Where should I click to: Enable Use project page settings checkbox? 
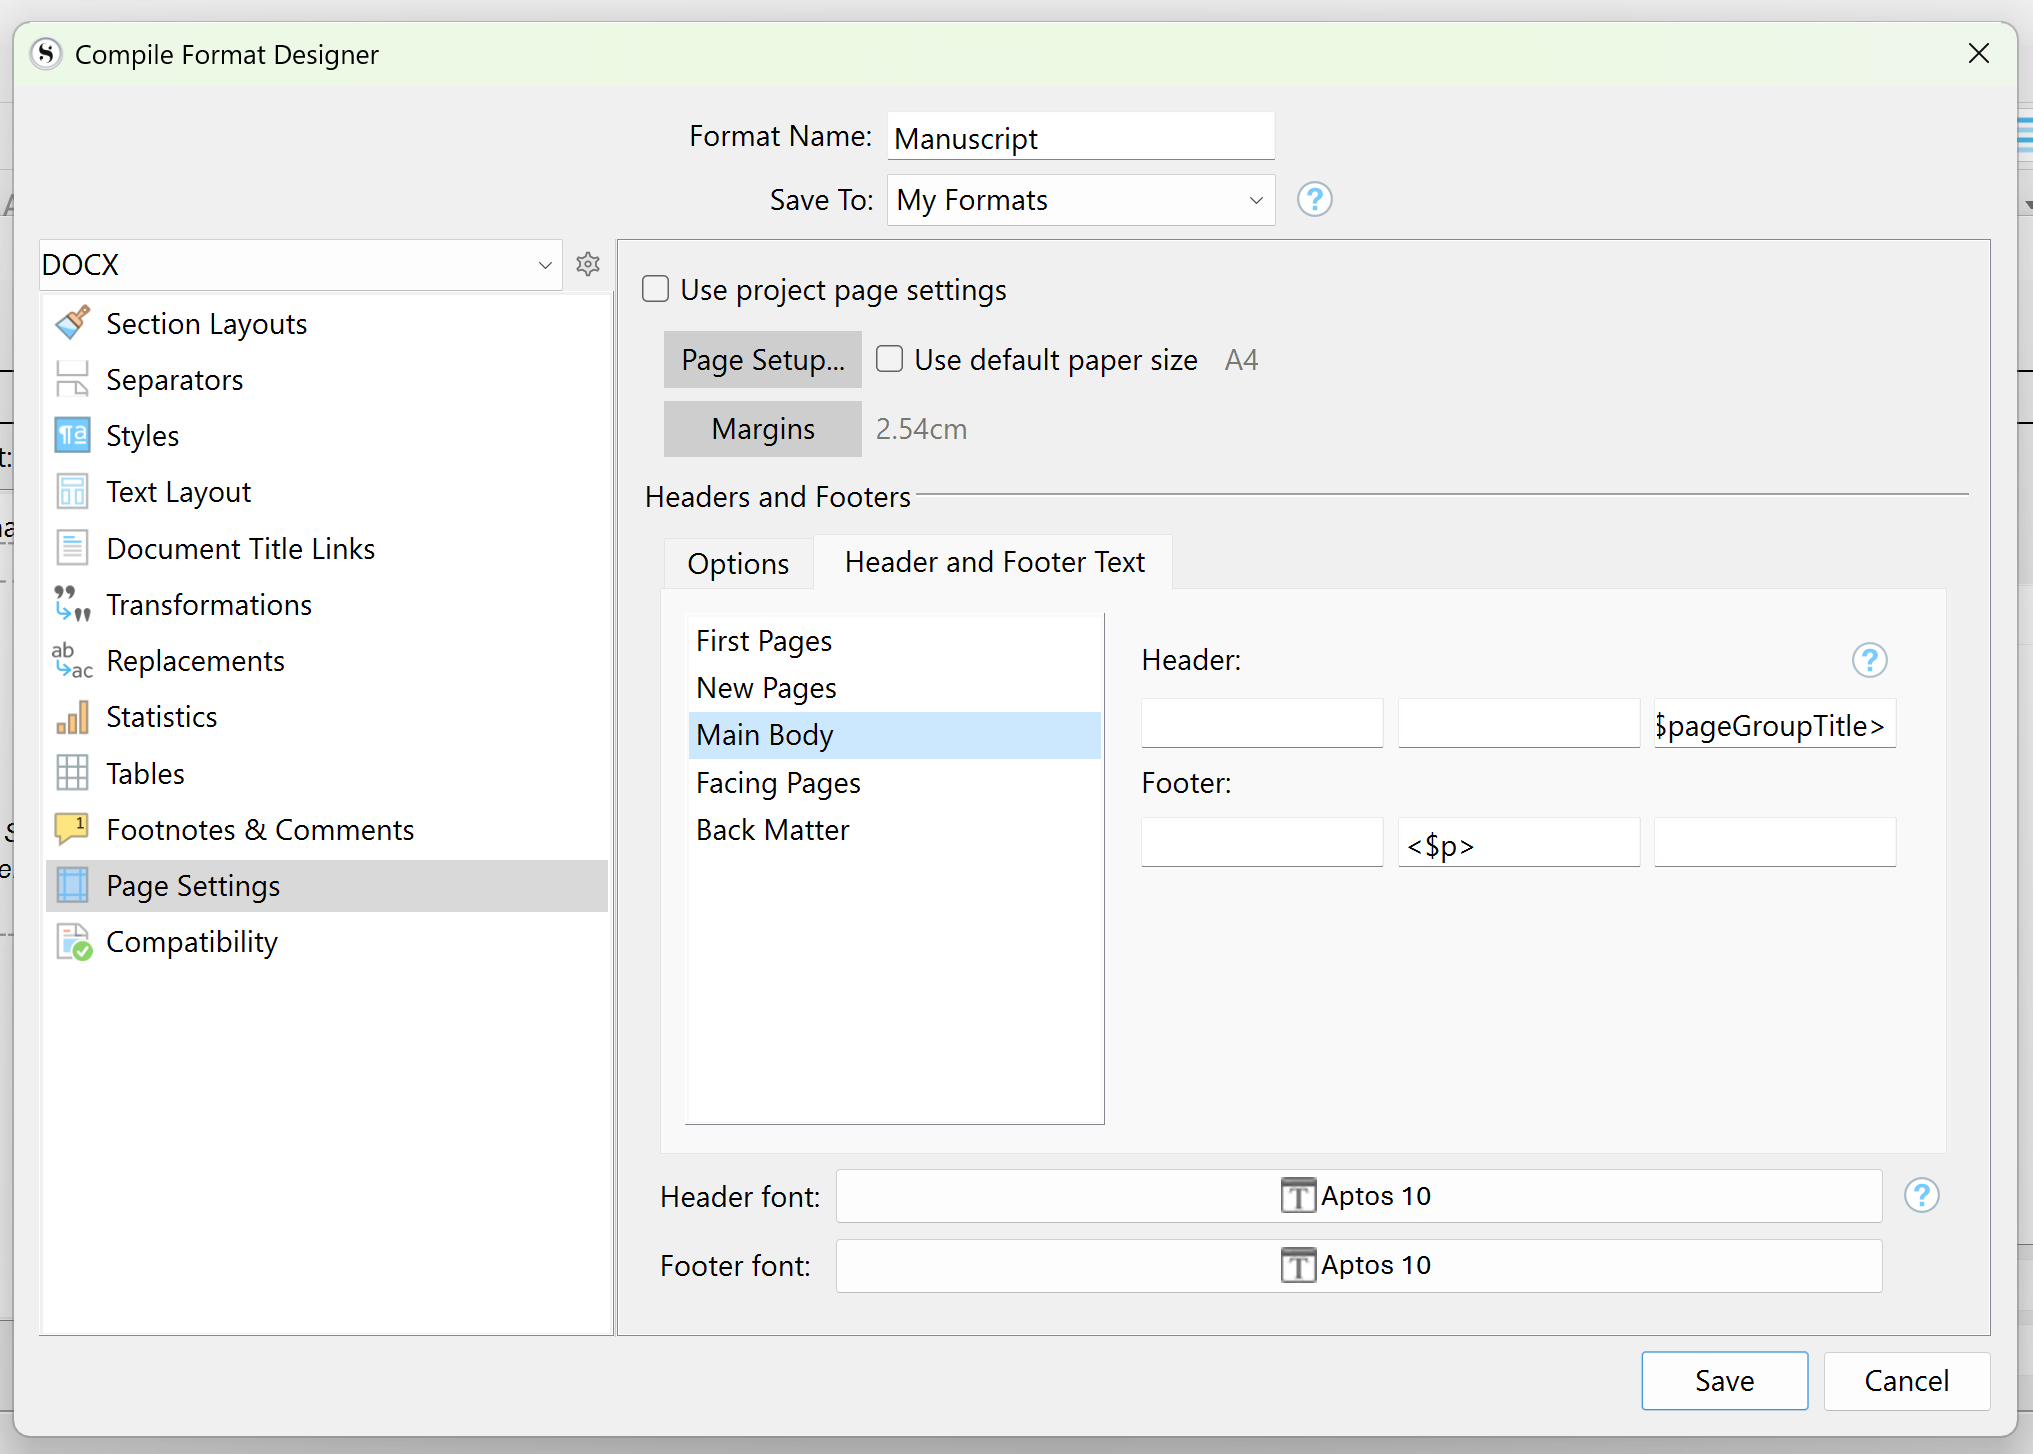pos(655,290)
